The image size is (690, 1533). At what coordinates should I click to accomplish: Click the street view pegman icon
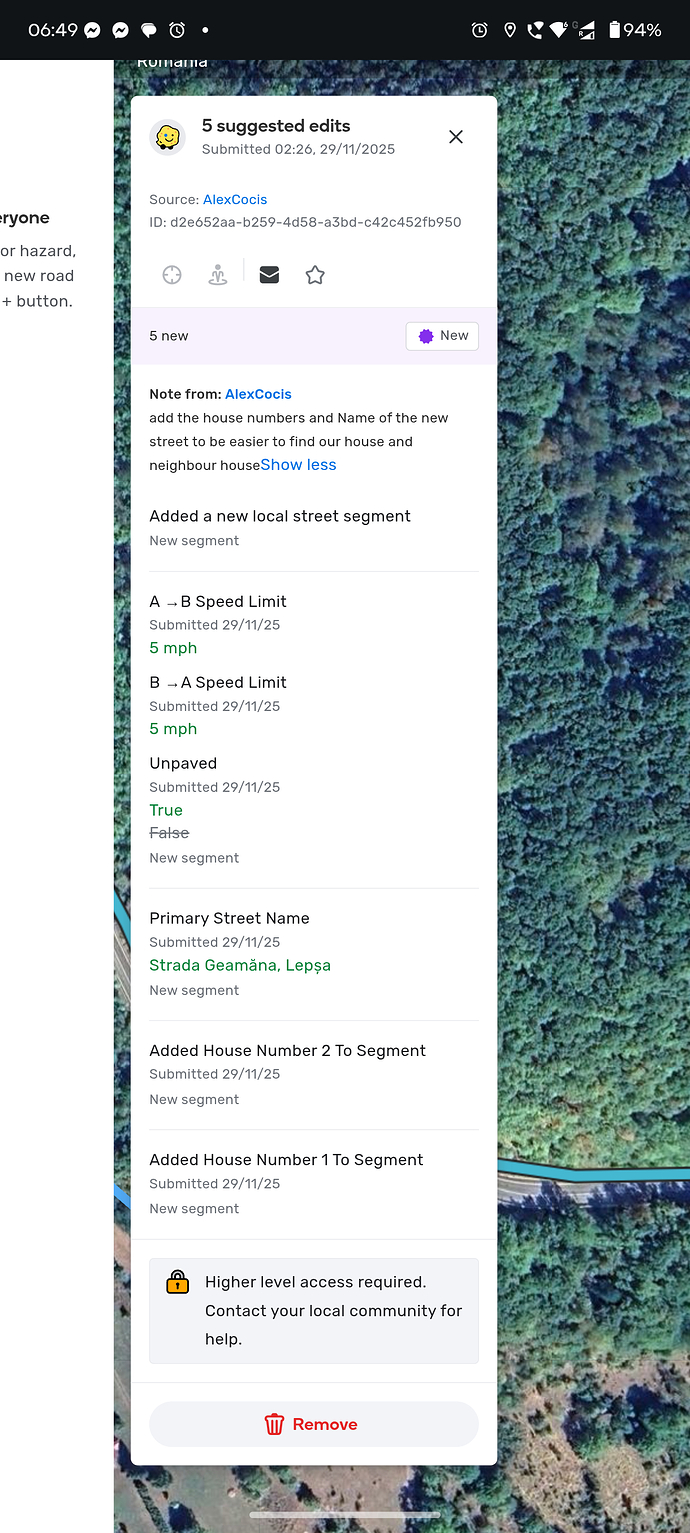coord(218,275)
